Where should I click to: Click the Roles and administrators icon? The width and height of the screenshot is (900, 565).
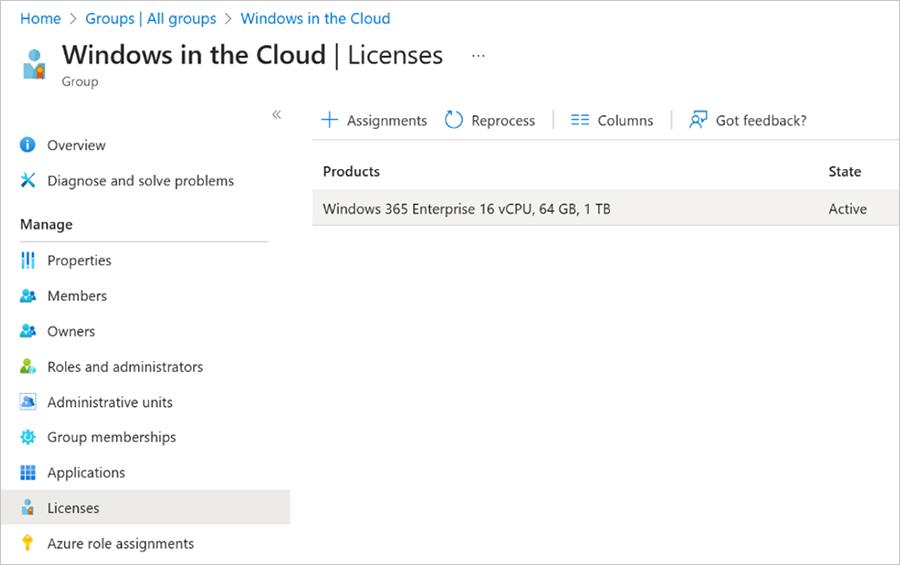pyautogui.click(x=28, y=366)
